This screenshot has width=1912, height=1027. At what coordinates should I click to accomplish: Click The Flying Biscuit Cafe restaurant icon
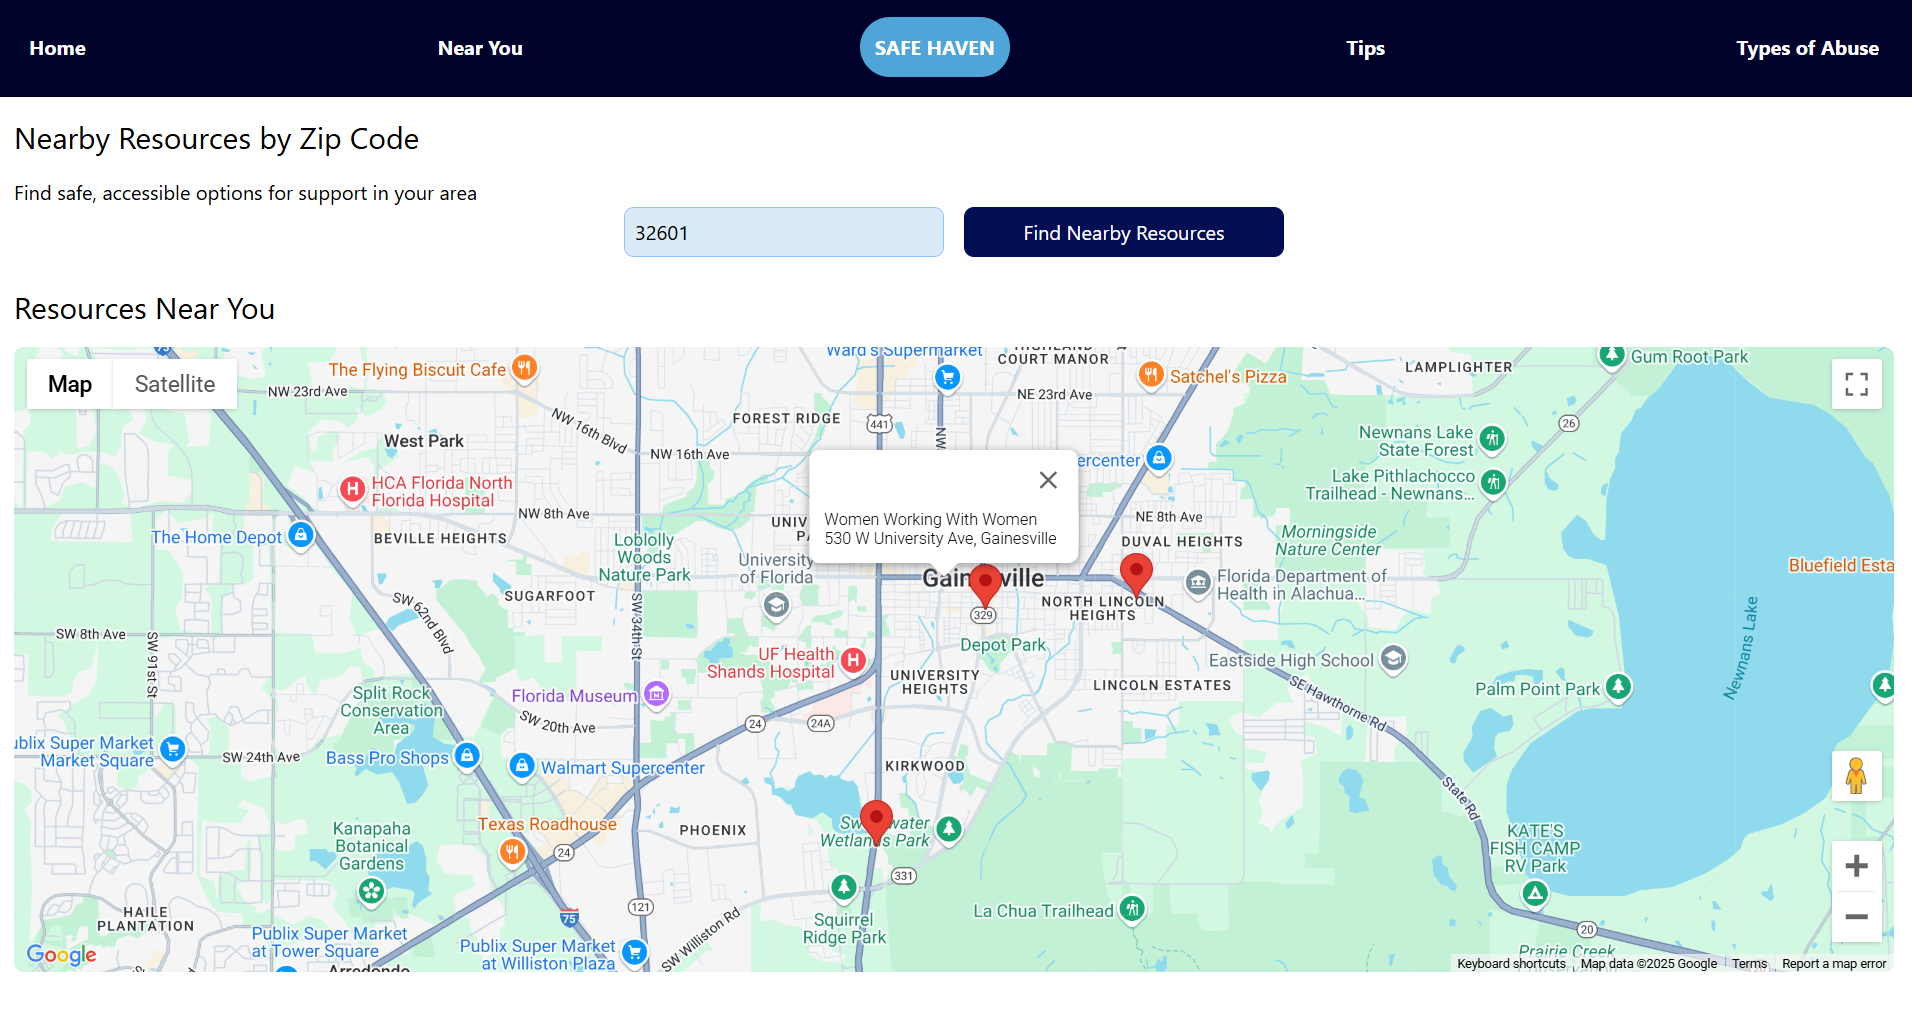pos(524,368)
